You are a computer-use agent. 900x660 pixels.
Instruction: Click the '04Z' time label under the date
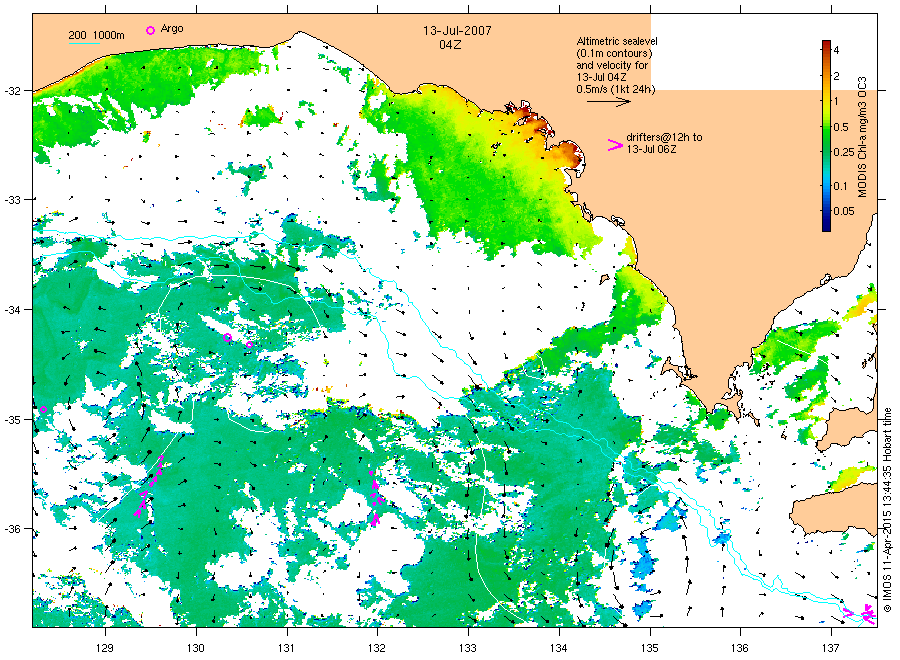click(x=450, y=45)
